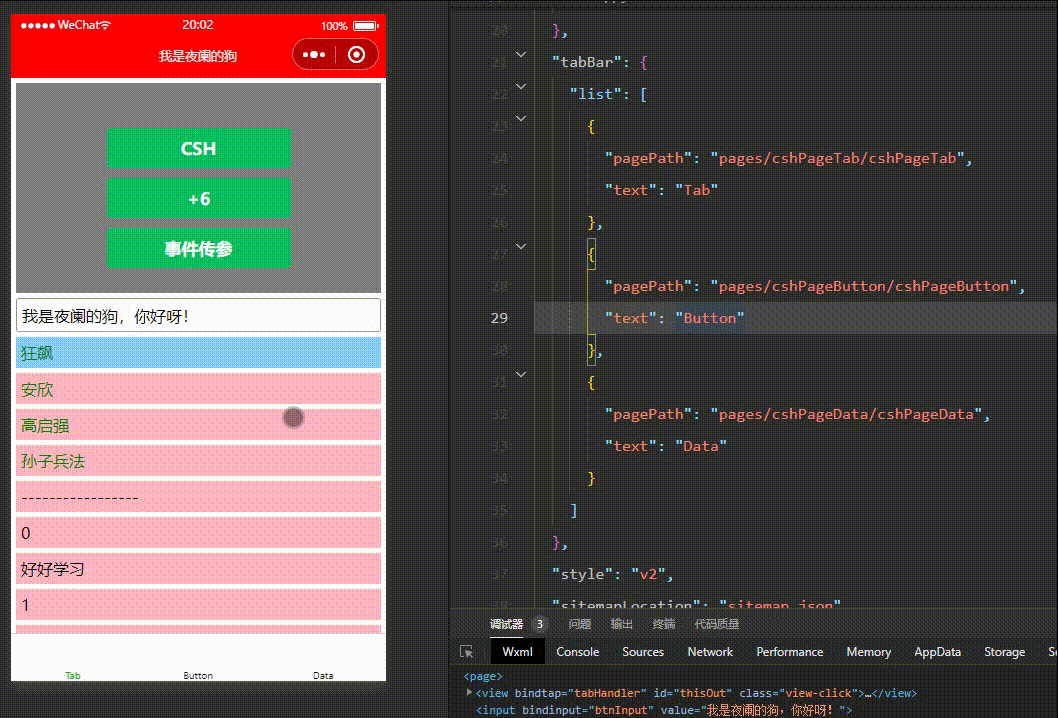This screenshot has height=718, width=1058.
Task: Switch to the Performance devtools tab
Action: tap(789, 652)
